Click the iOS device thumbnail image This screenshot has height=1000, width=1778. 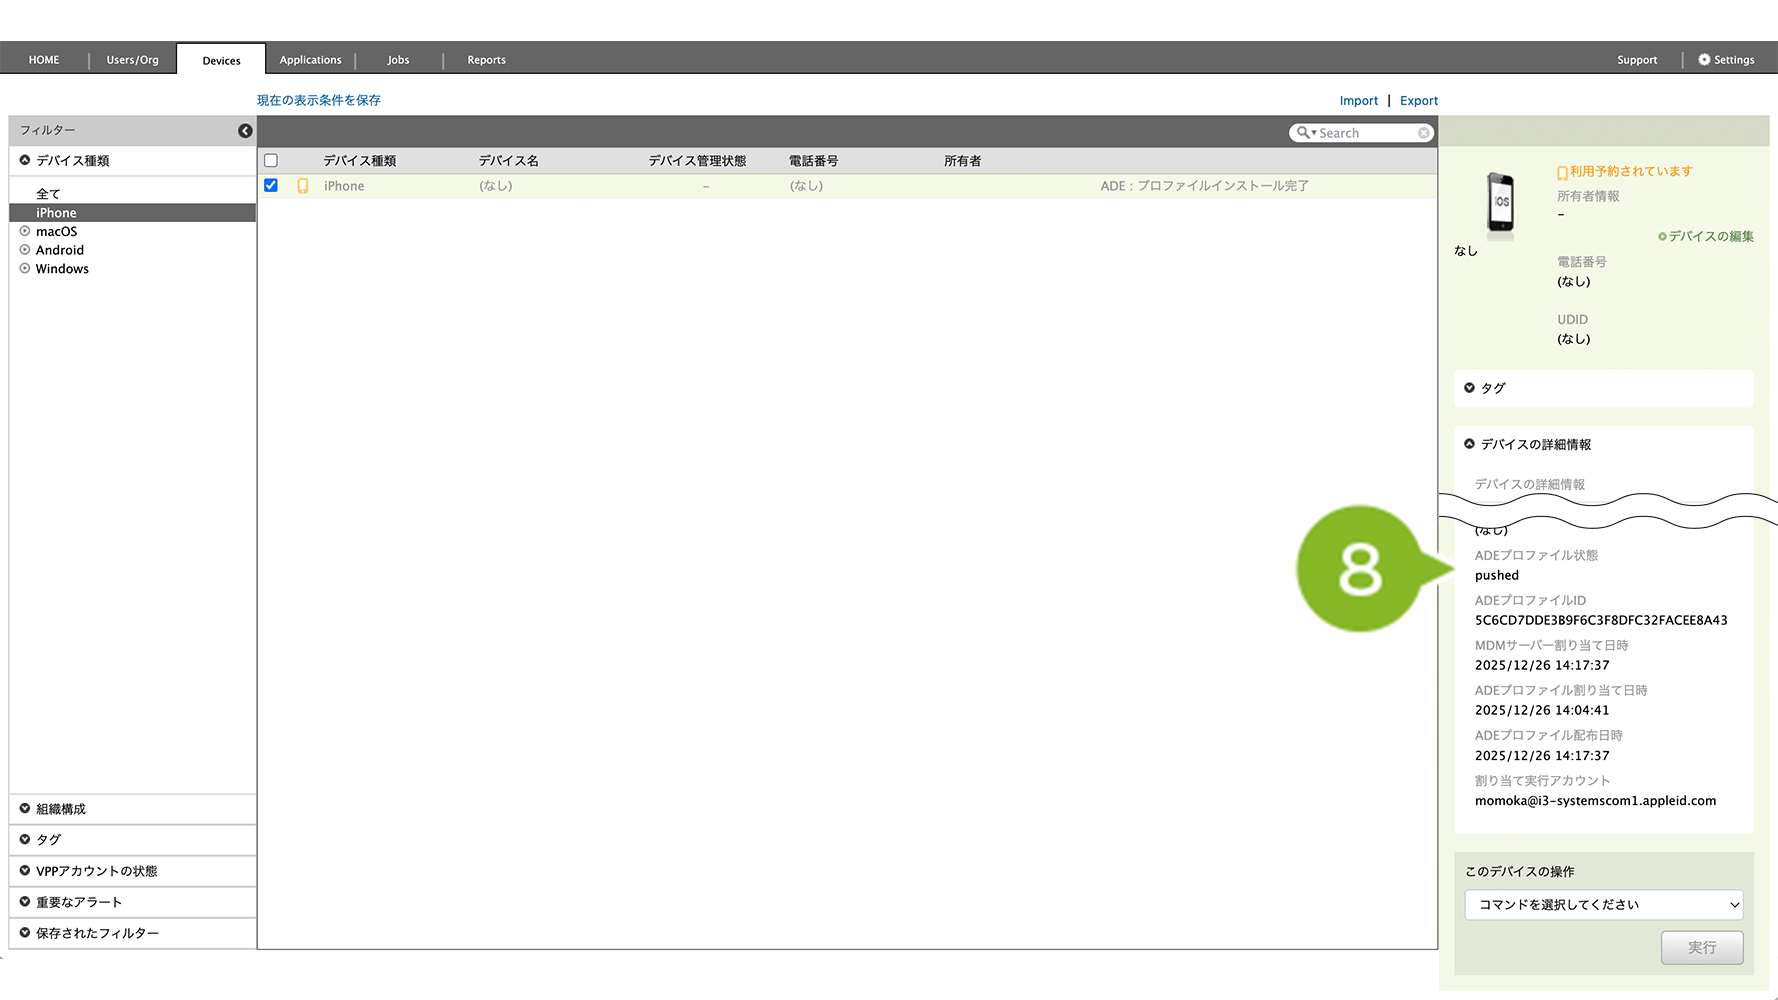pyautogui.click(x=1500, y=203)
